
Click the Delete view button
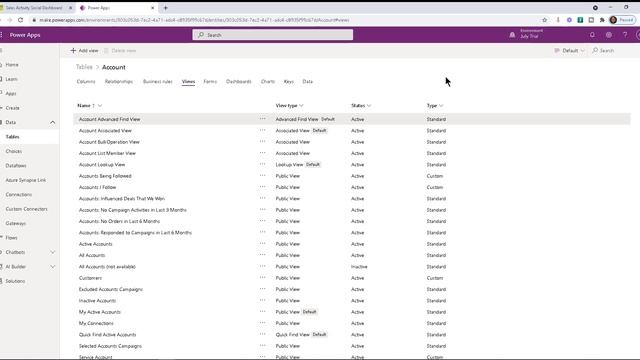[x=120, y=51]
